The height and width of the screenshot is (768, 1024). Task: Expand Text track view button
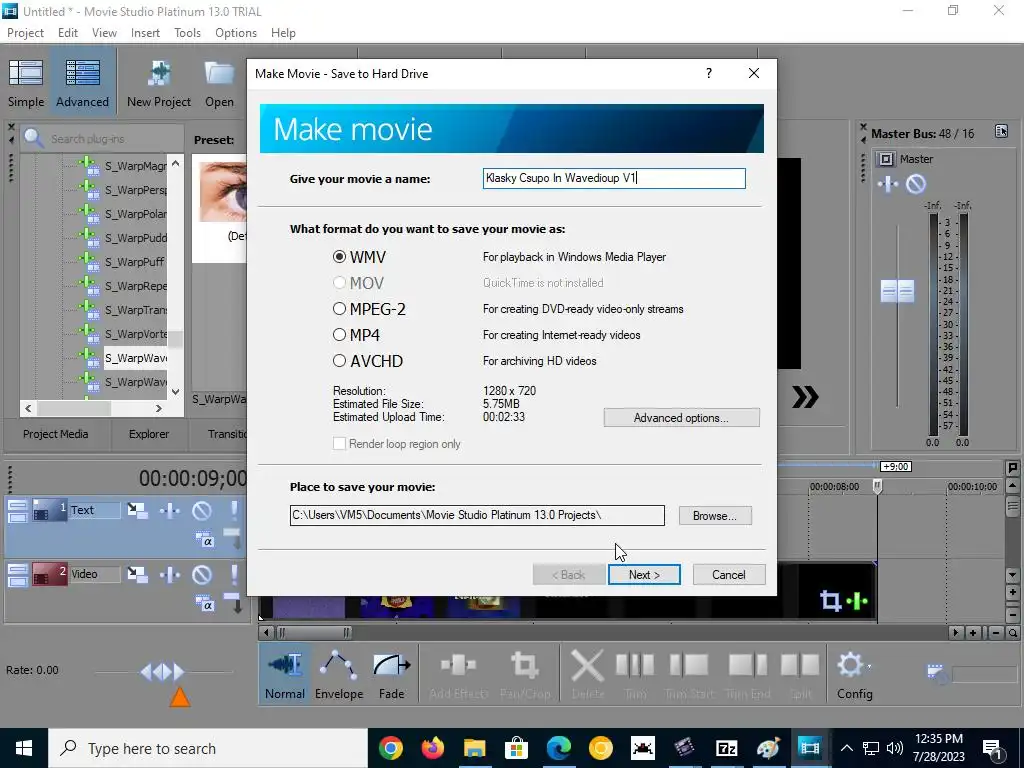click(x=18, y=510)
